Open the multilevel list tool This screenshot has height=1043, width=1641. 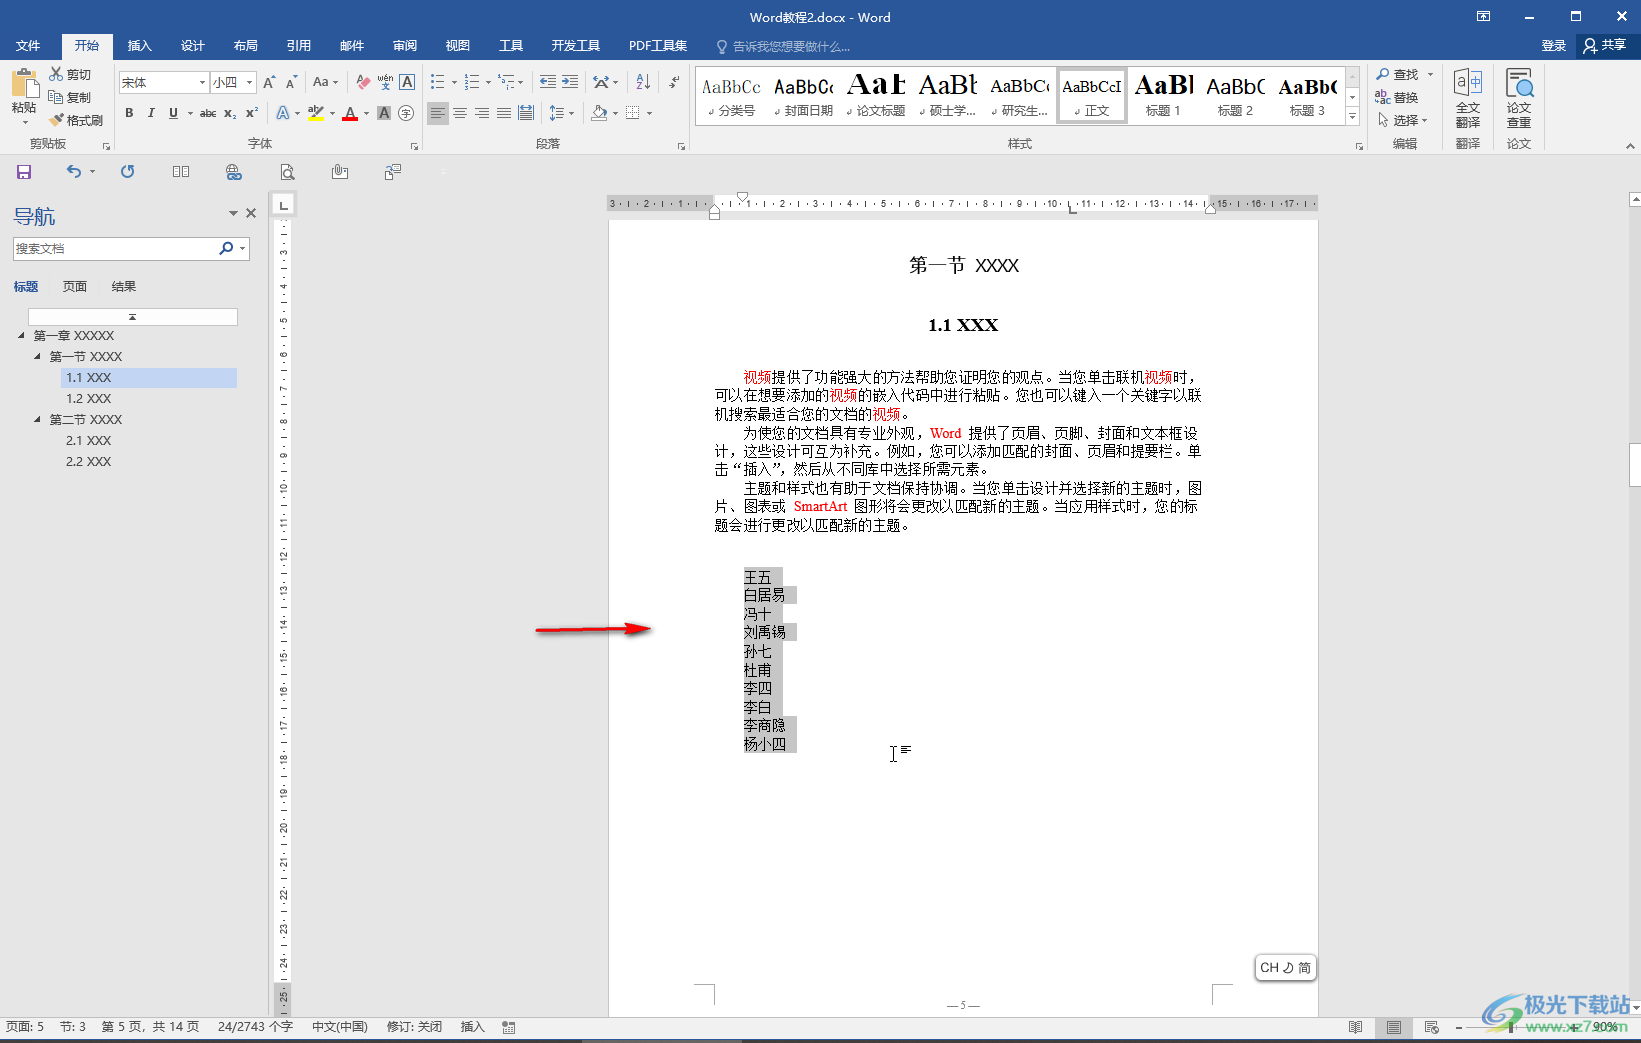point(508,82)
